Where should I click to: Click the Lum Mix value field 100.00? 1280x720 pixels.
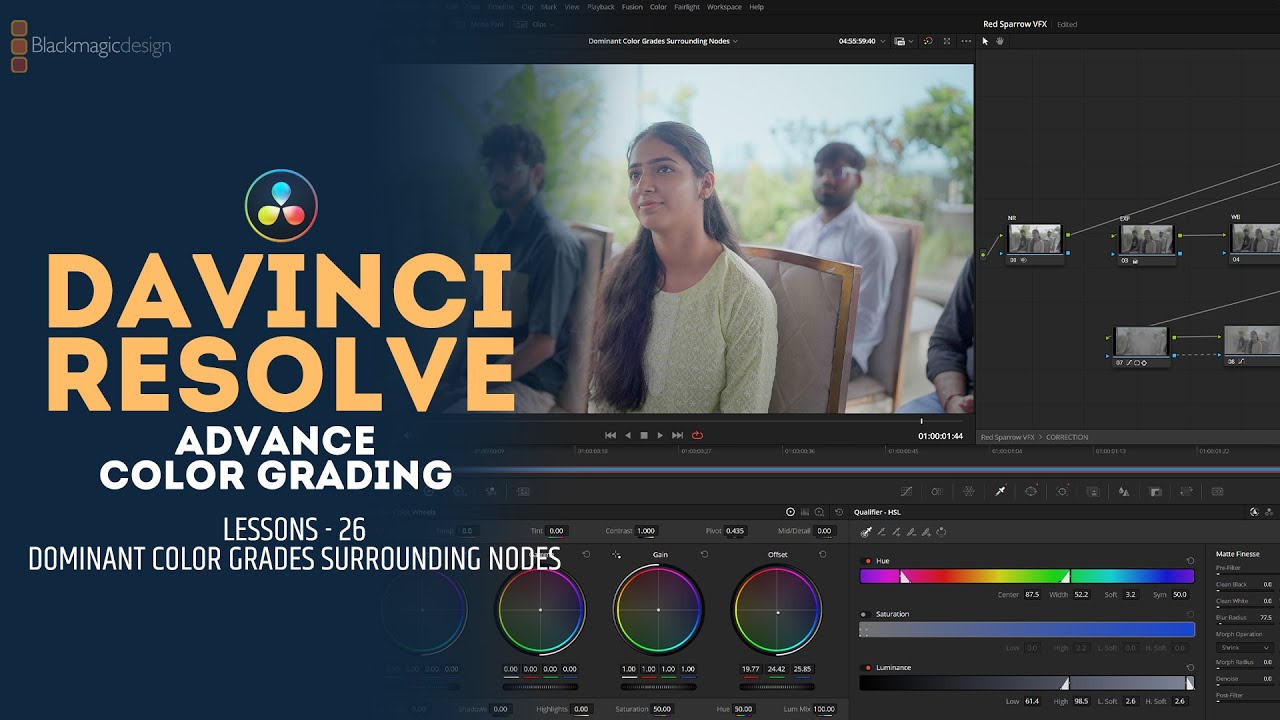tap(824, 709)
